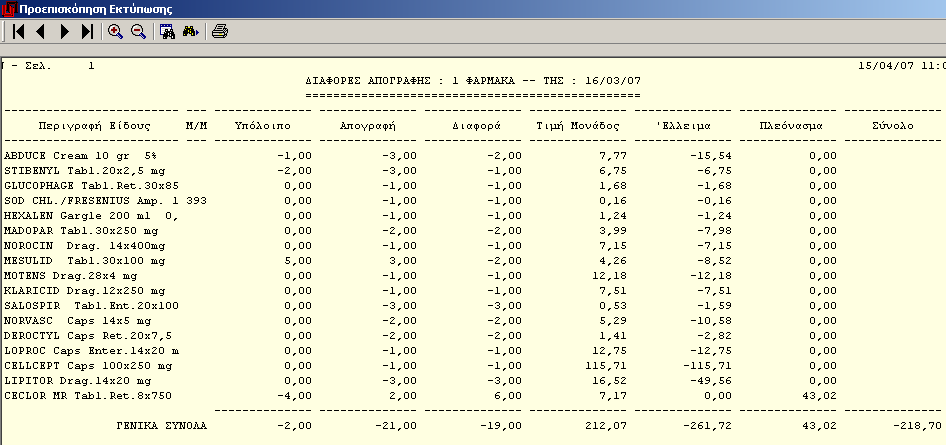The image size is (946, 445).
Task: Select the 'NORVASC Caps 14x5 mg' row
Action: tap(421, 321)
